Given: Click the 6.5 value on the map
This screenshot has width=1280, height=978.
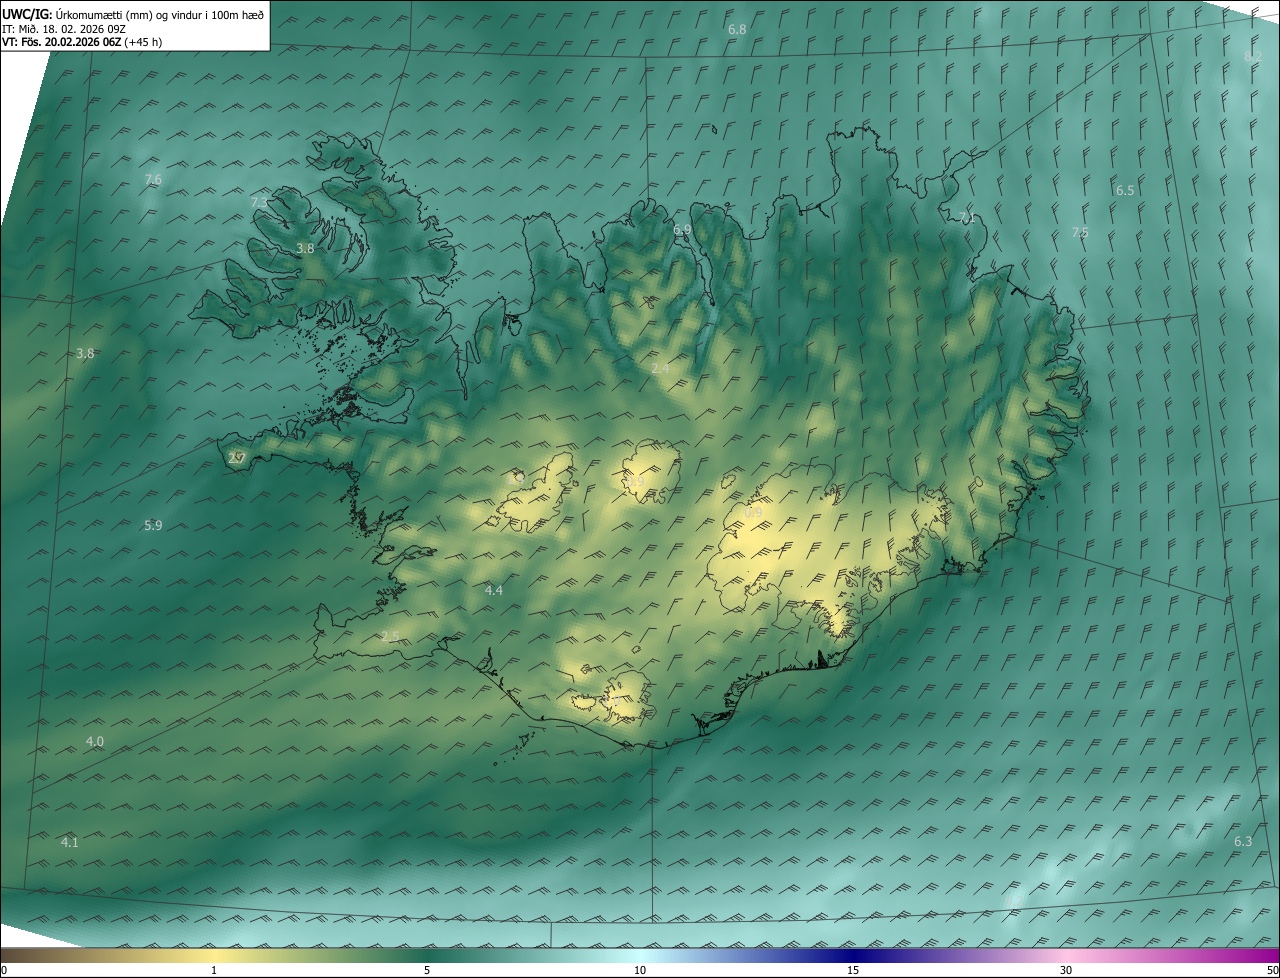Looking at the screenshot, I should (1125, 191).
